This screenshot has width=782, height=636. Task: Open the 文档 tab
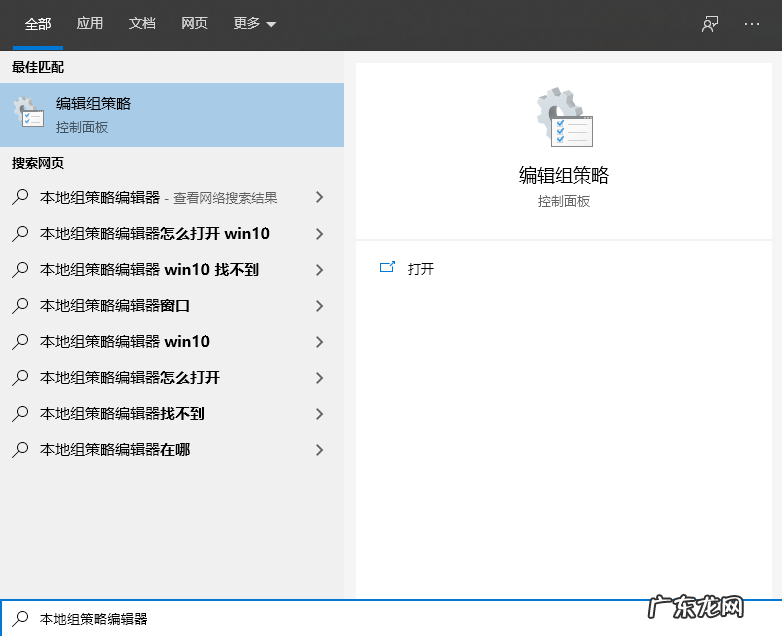coord(142,23)
